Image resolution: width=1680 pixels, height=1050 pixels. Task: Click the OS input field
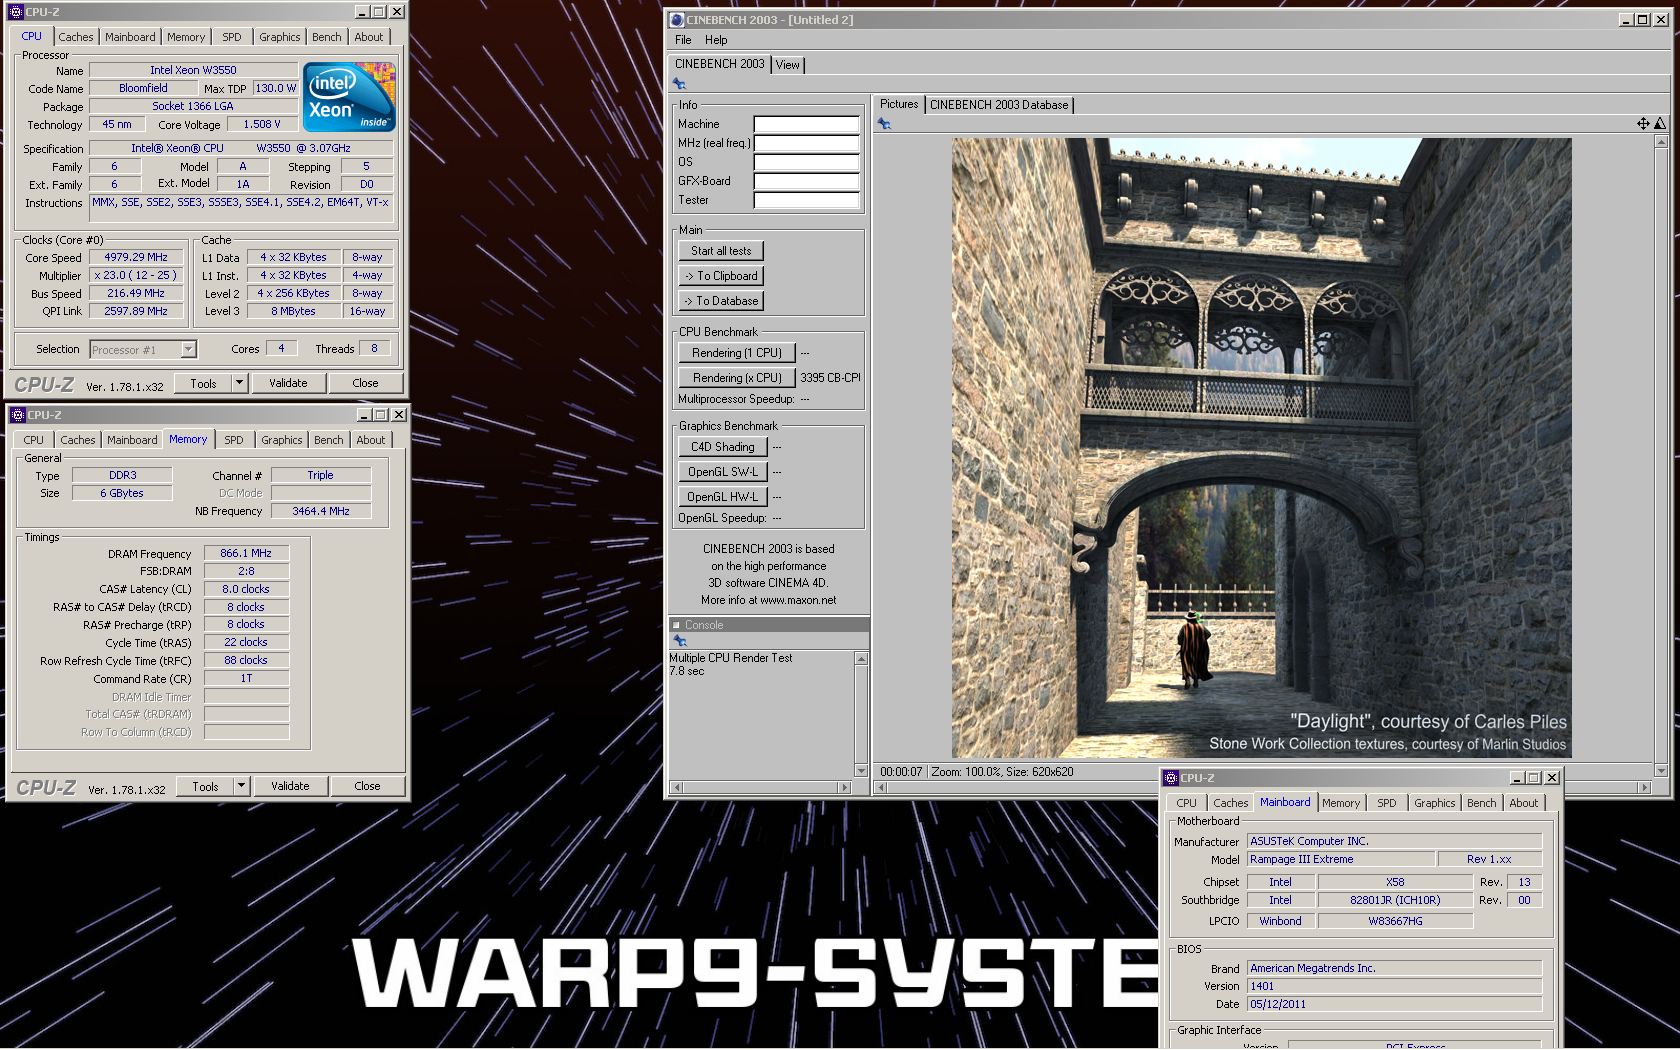(807, 162)
